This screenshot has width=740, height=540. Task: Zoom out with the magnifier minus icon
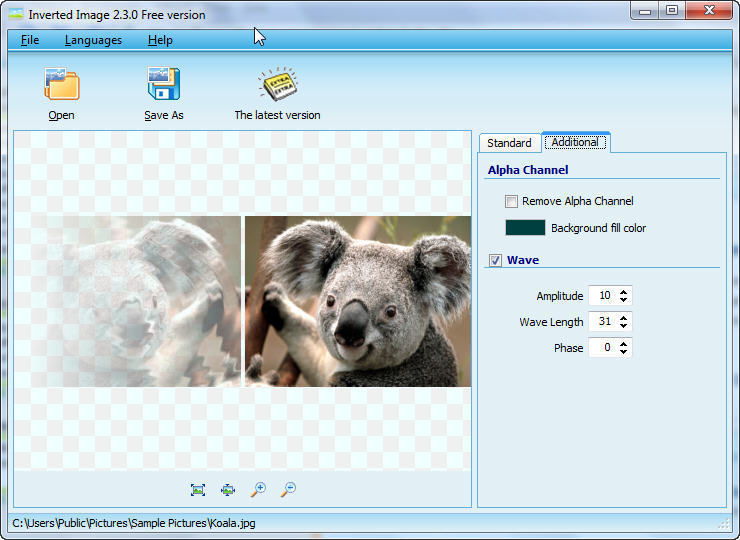[288, 489]
